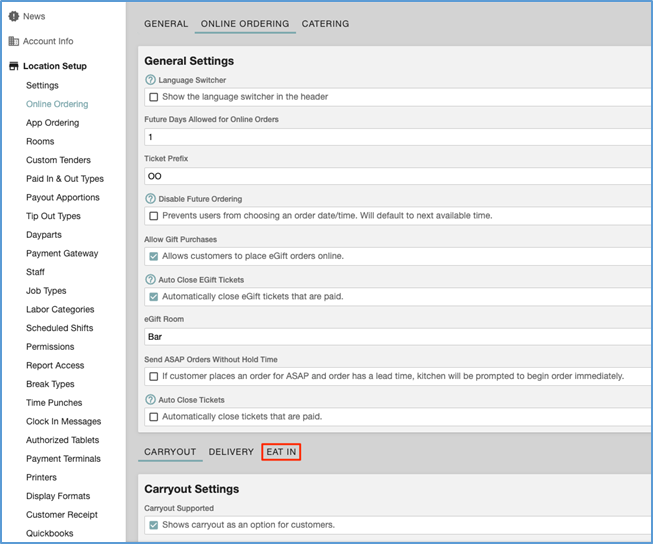Enable the language switcher checkbox

154,97
